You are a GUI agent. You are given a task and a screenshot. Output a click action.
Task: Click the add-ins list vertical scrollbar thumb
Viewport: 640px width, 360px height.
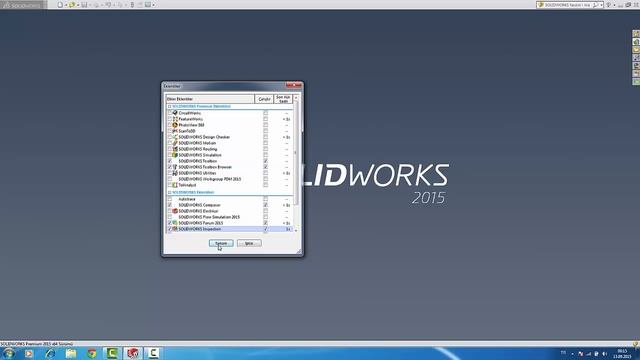coord(296,153)
